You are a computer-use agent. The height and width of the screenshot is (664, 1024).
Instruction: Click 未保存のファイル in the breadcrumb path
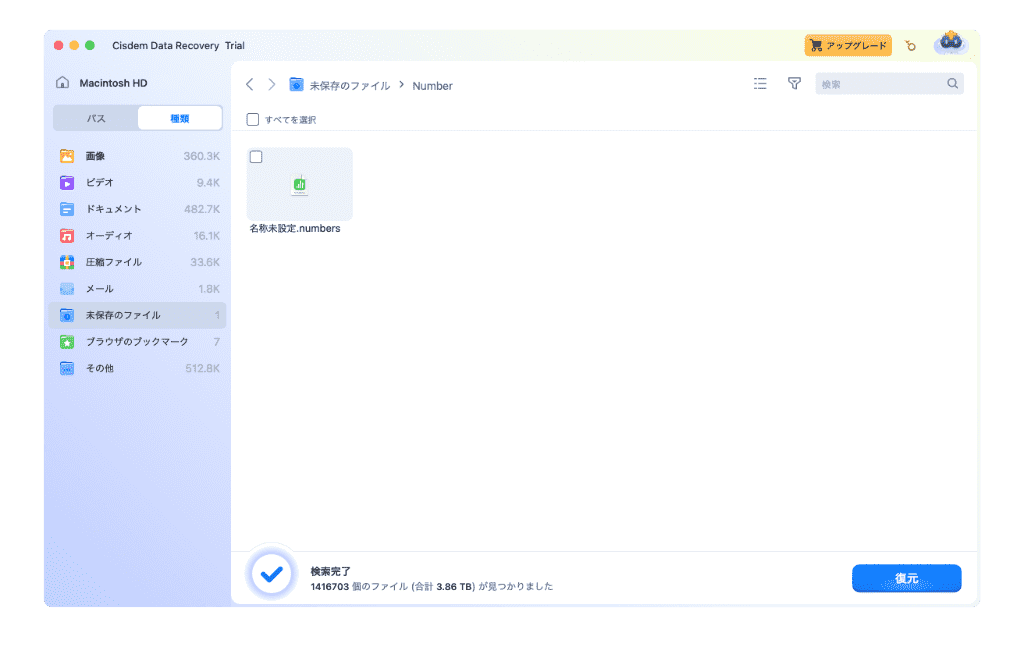tap(349, 86)
